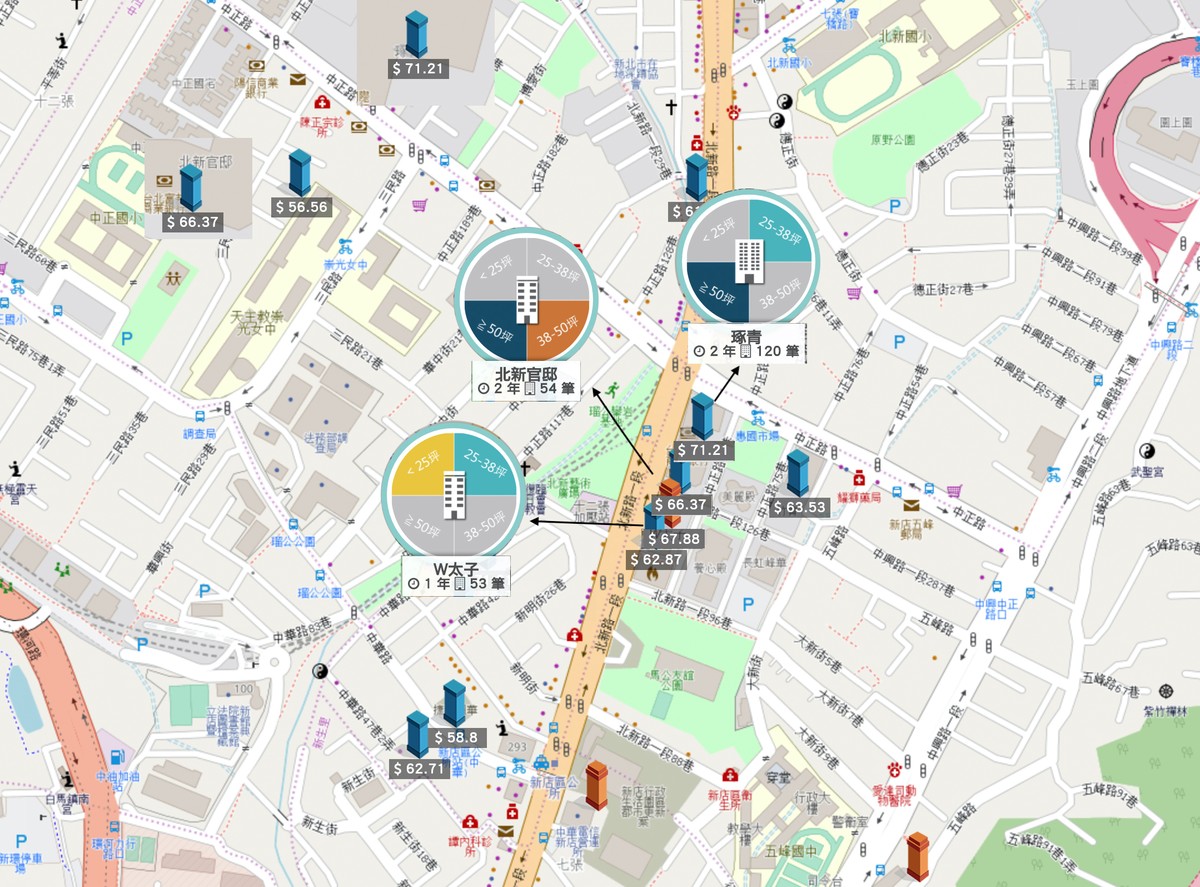
Task: Click the top building marker priced $ 71.21
Action: pos(416,34)
